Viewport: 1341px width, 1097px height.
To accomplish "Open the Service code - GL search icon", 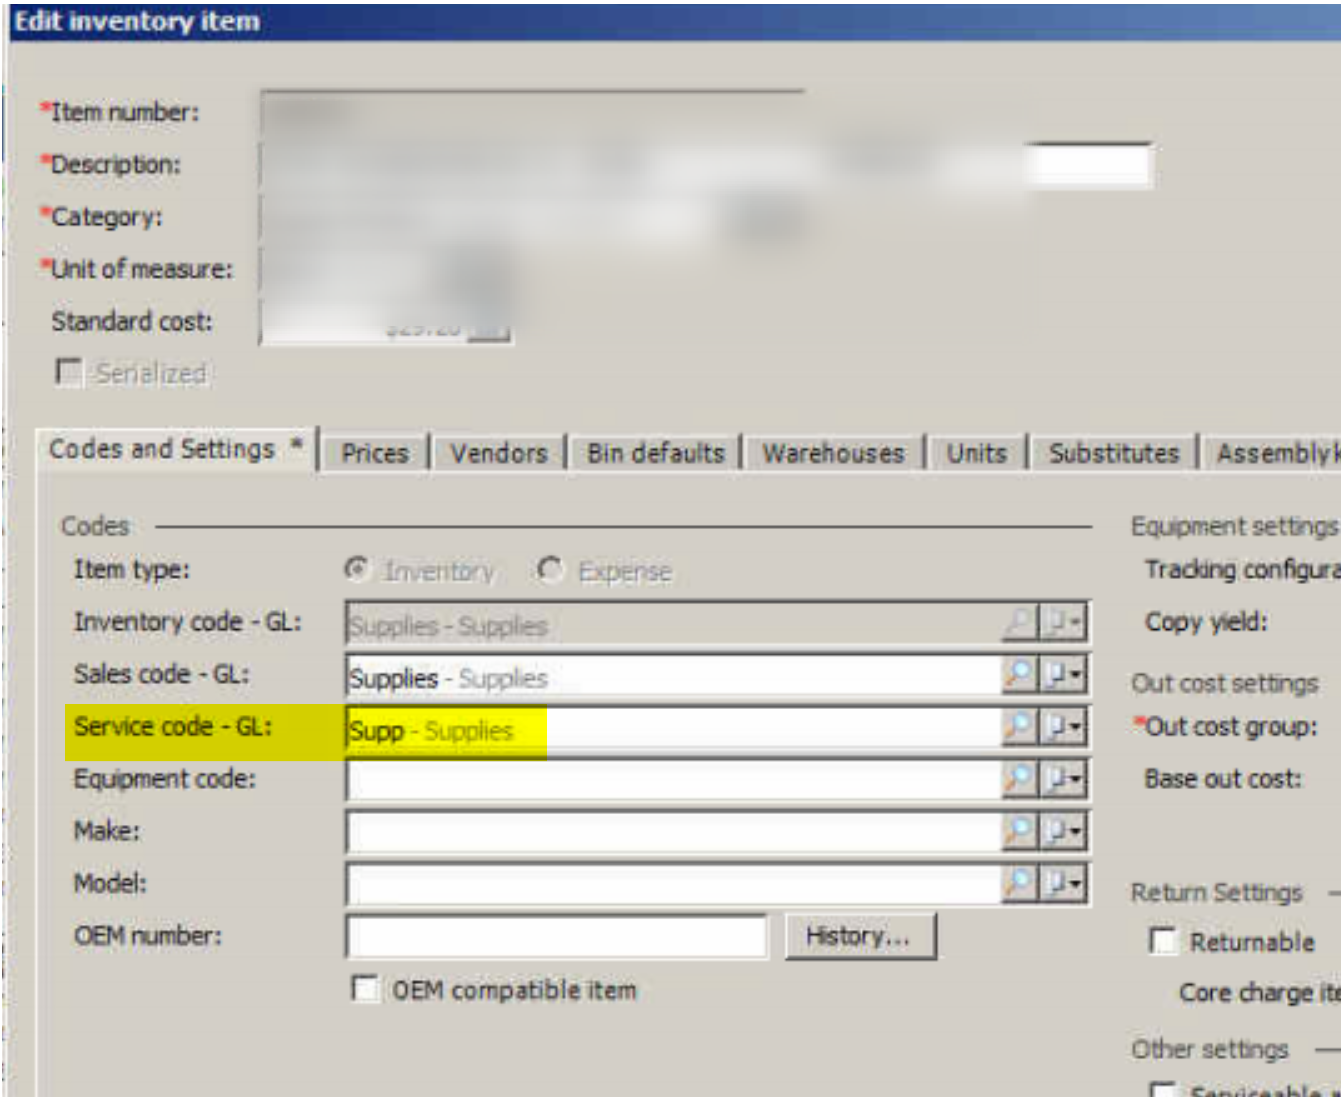I will click(x=1018, y=727).
